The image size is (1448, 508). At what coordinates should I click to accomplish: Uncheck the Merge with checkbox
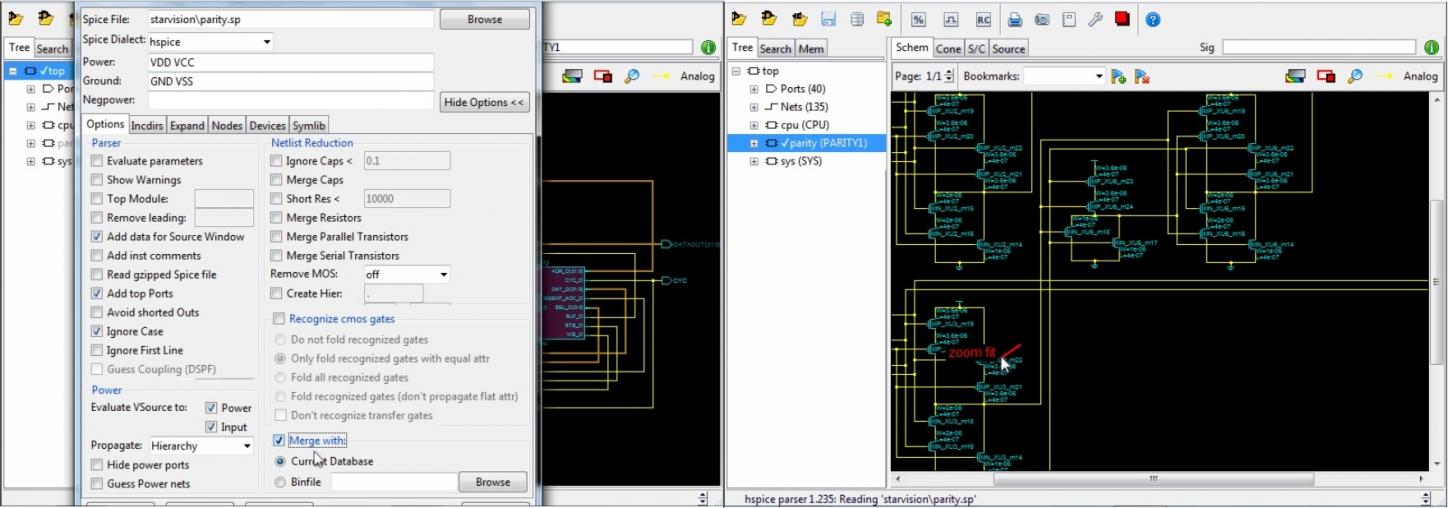(279, 440)
